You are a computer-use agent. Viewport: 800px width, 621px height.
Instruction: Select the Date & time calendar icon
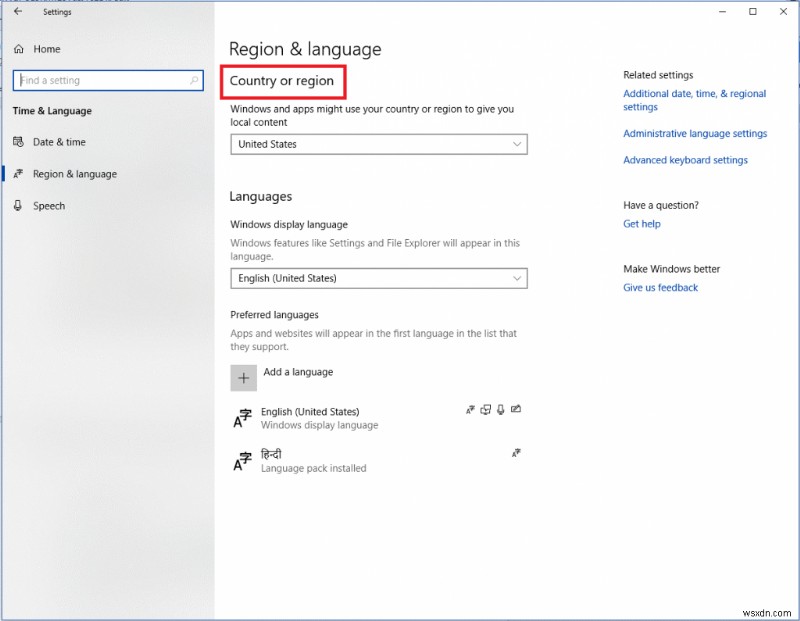[20, 142]
